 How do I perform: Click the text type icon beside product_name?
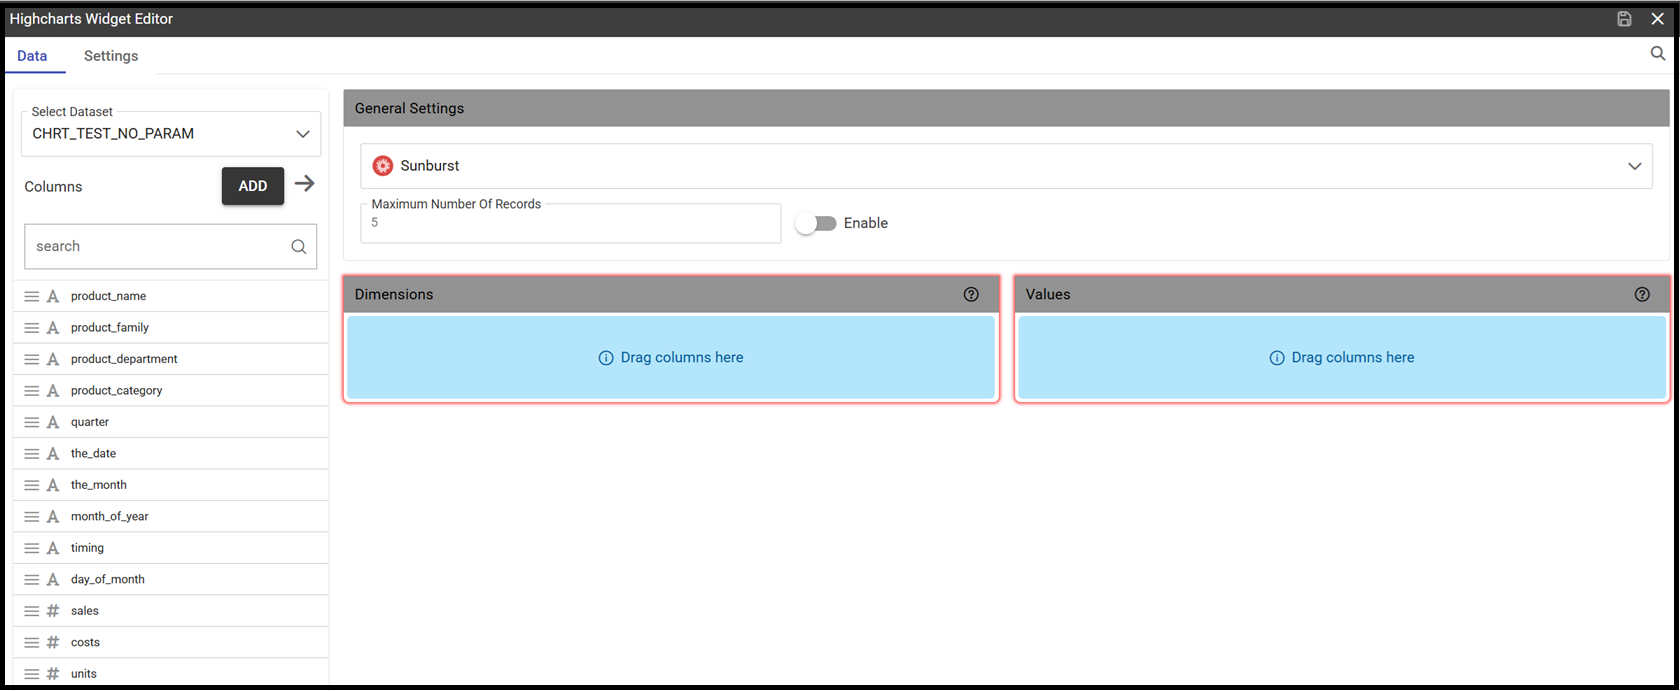(53, 296)
